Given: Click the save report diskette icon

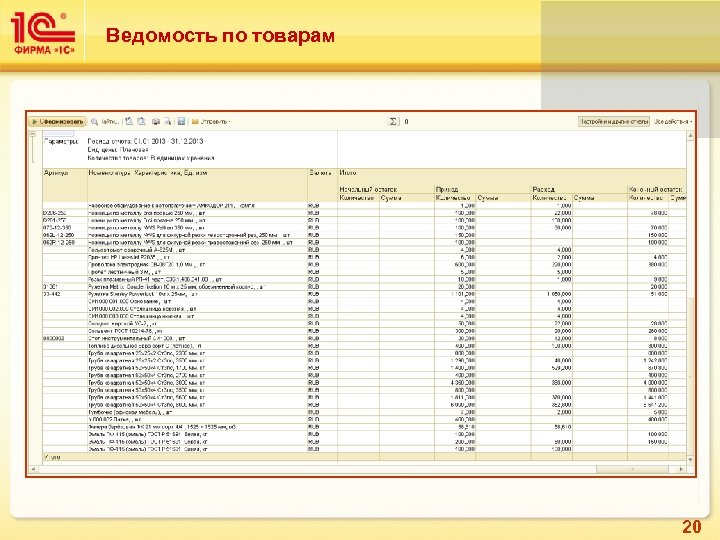Looking at the screenshot, I should pos(181,122).
